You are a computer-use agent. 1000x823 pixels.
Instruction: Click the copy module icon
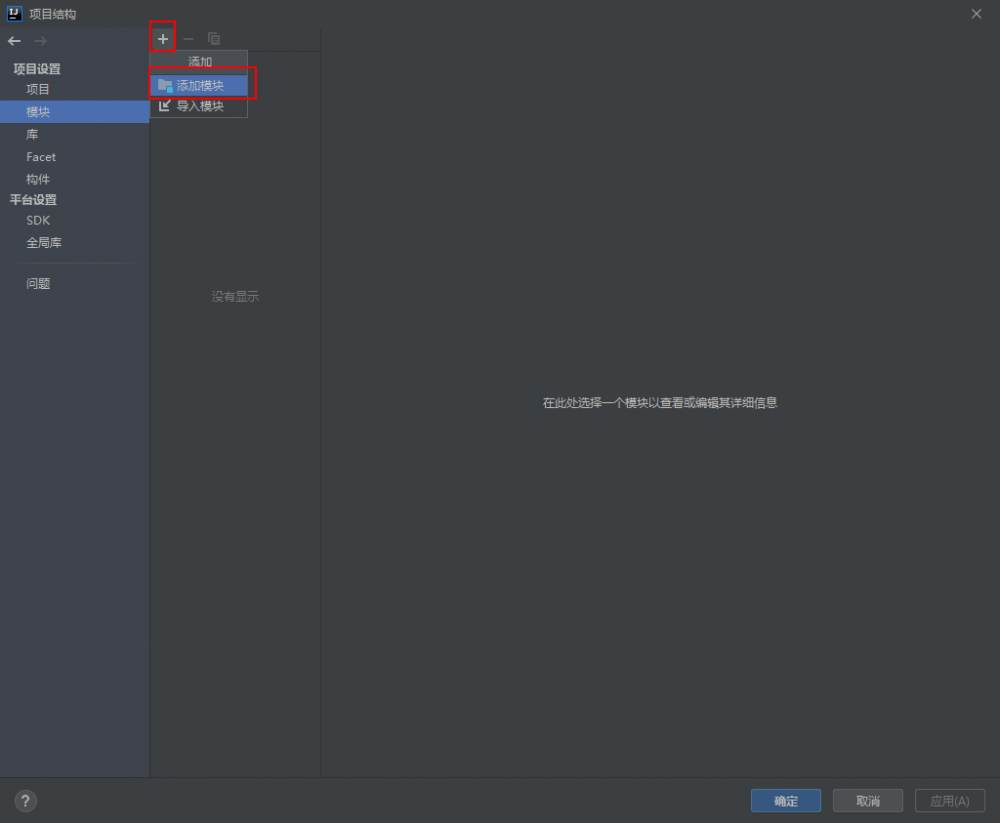pos(214,37)
